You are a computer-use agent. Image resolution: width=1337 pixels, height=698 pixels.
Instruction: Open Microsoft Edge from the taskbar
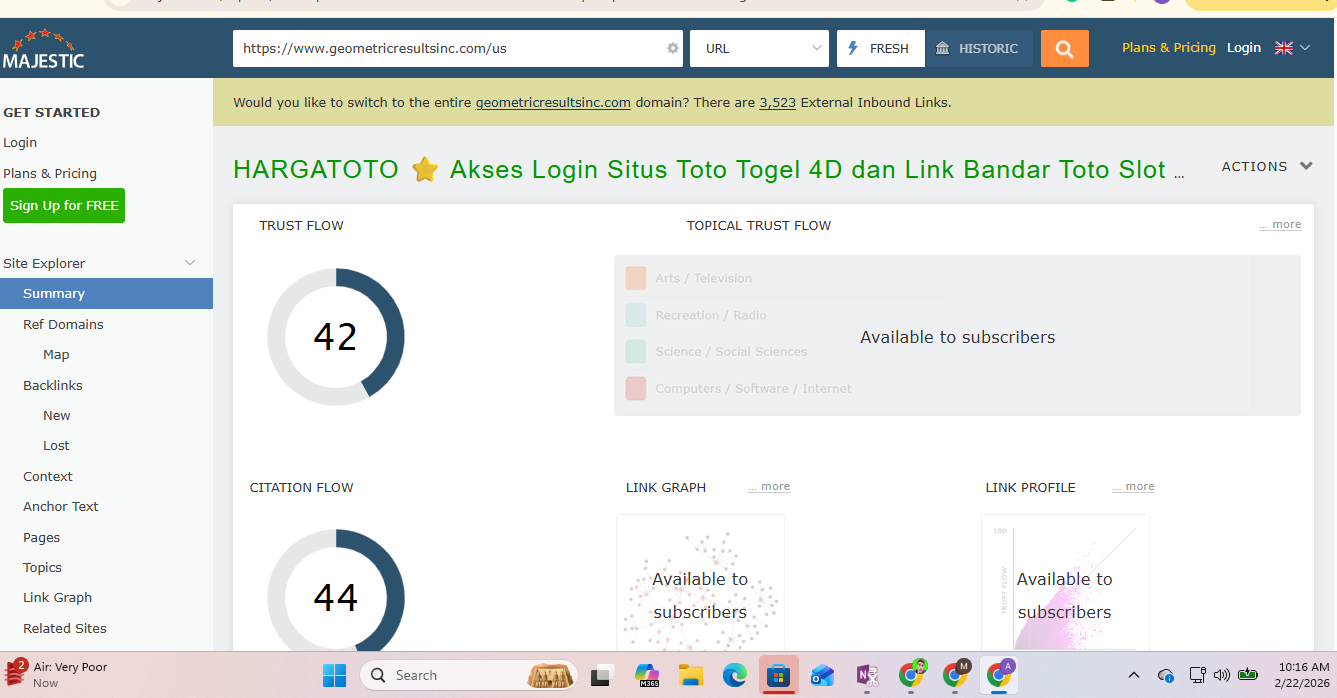[735, 675]
